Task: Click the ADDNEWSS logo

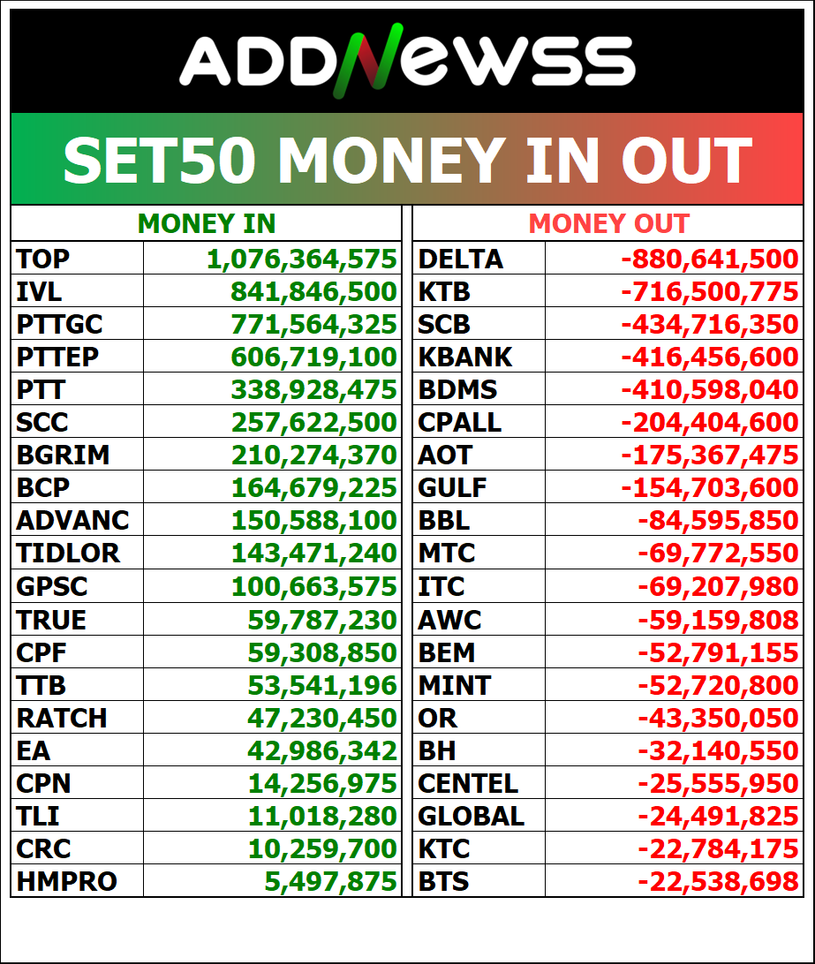Action: pyautogui.click(x=408, y=60)
